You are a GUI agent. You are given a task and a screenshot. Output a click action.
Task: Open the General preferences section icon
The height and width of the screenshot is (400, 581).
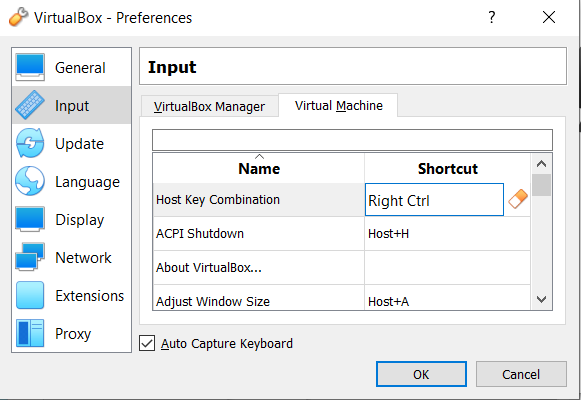click(x=30, y=67)
